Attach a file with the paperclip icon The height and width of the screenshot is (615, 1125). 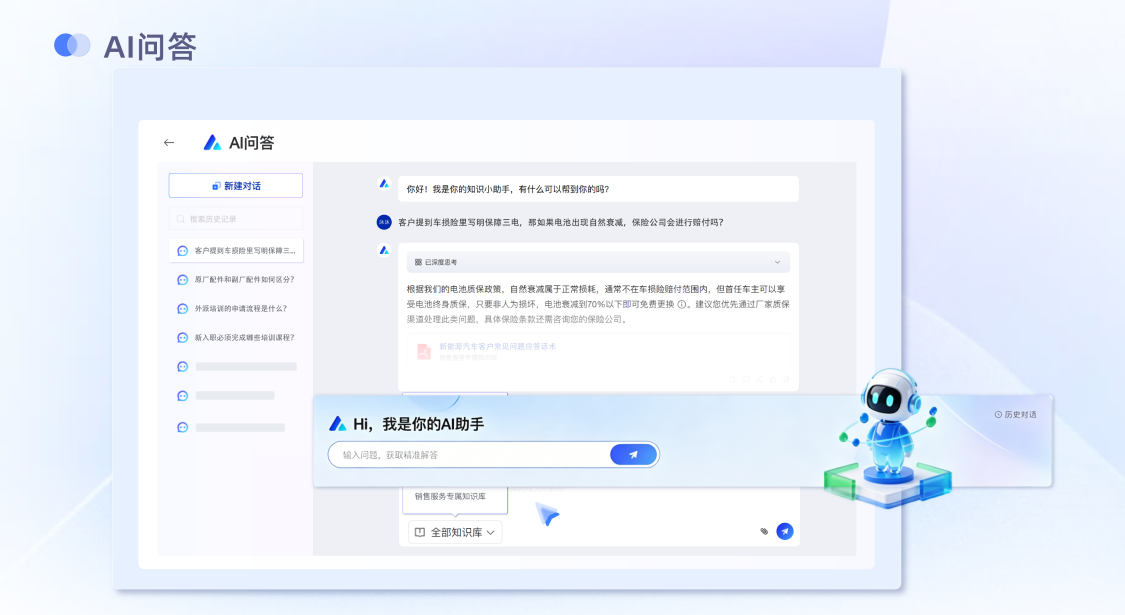(x=764, y=532)
